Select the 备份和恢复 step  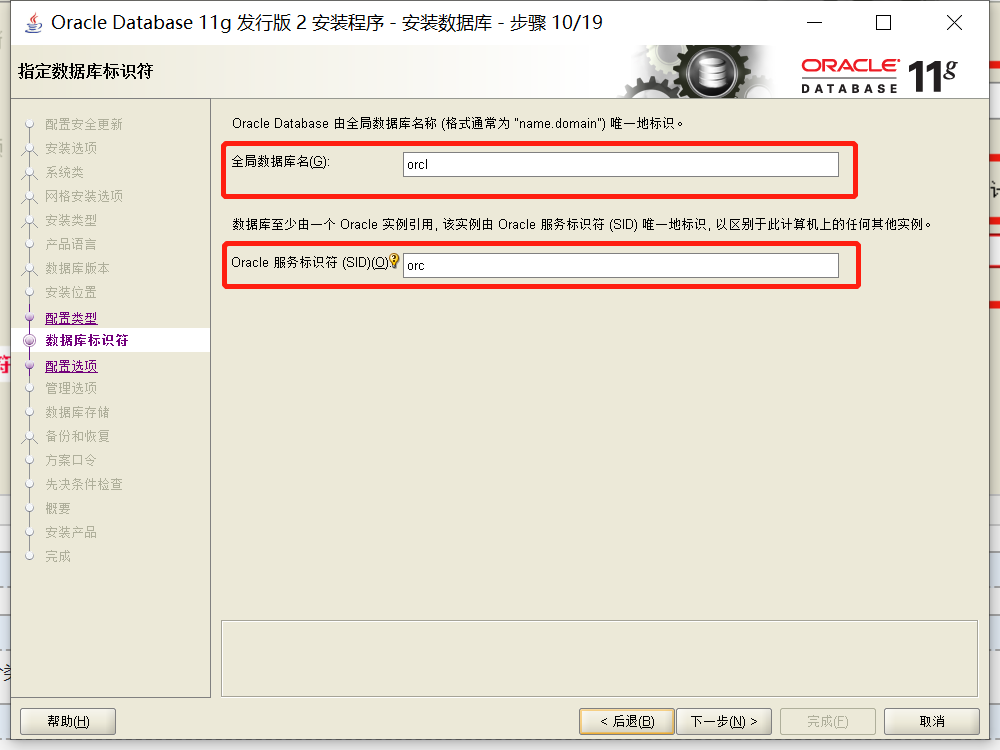click(x=77, y=436)
